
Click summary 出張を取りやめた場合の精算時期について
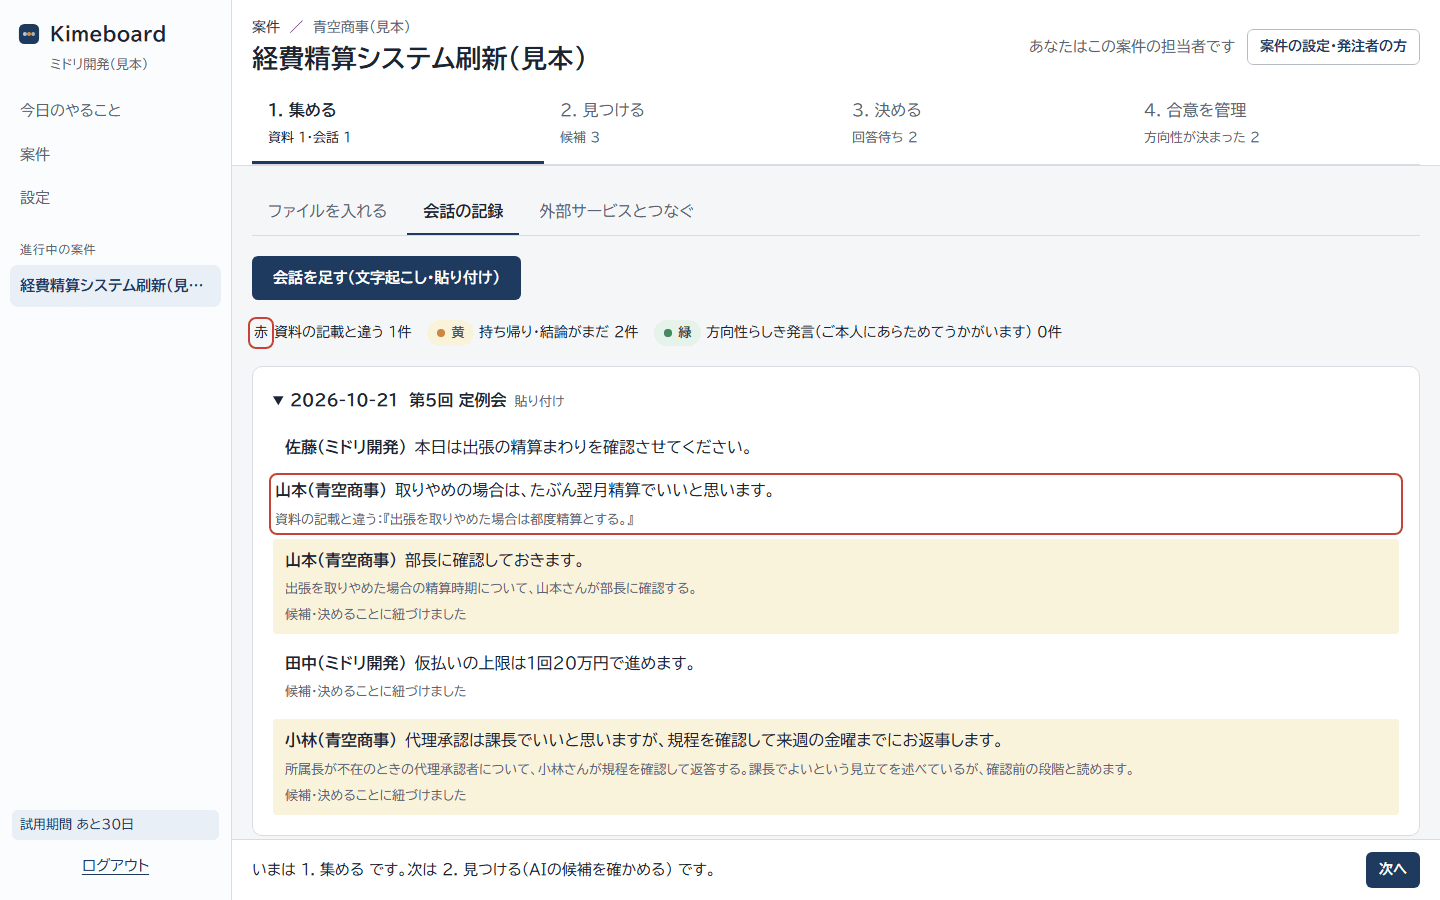pyautogui.click(x=491, y=588)
